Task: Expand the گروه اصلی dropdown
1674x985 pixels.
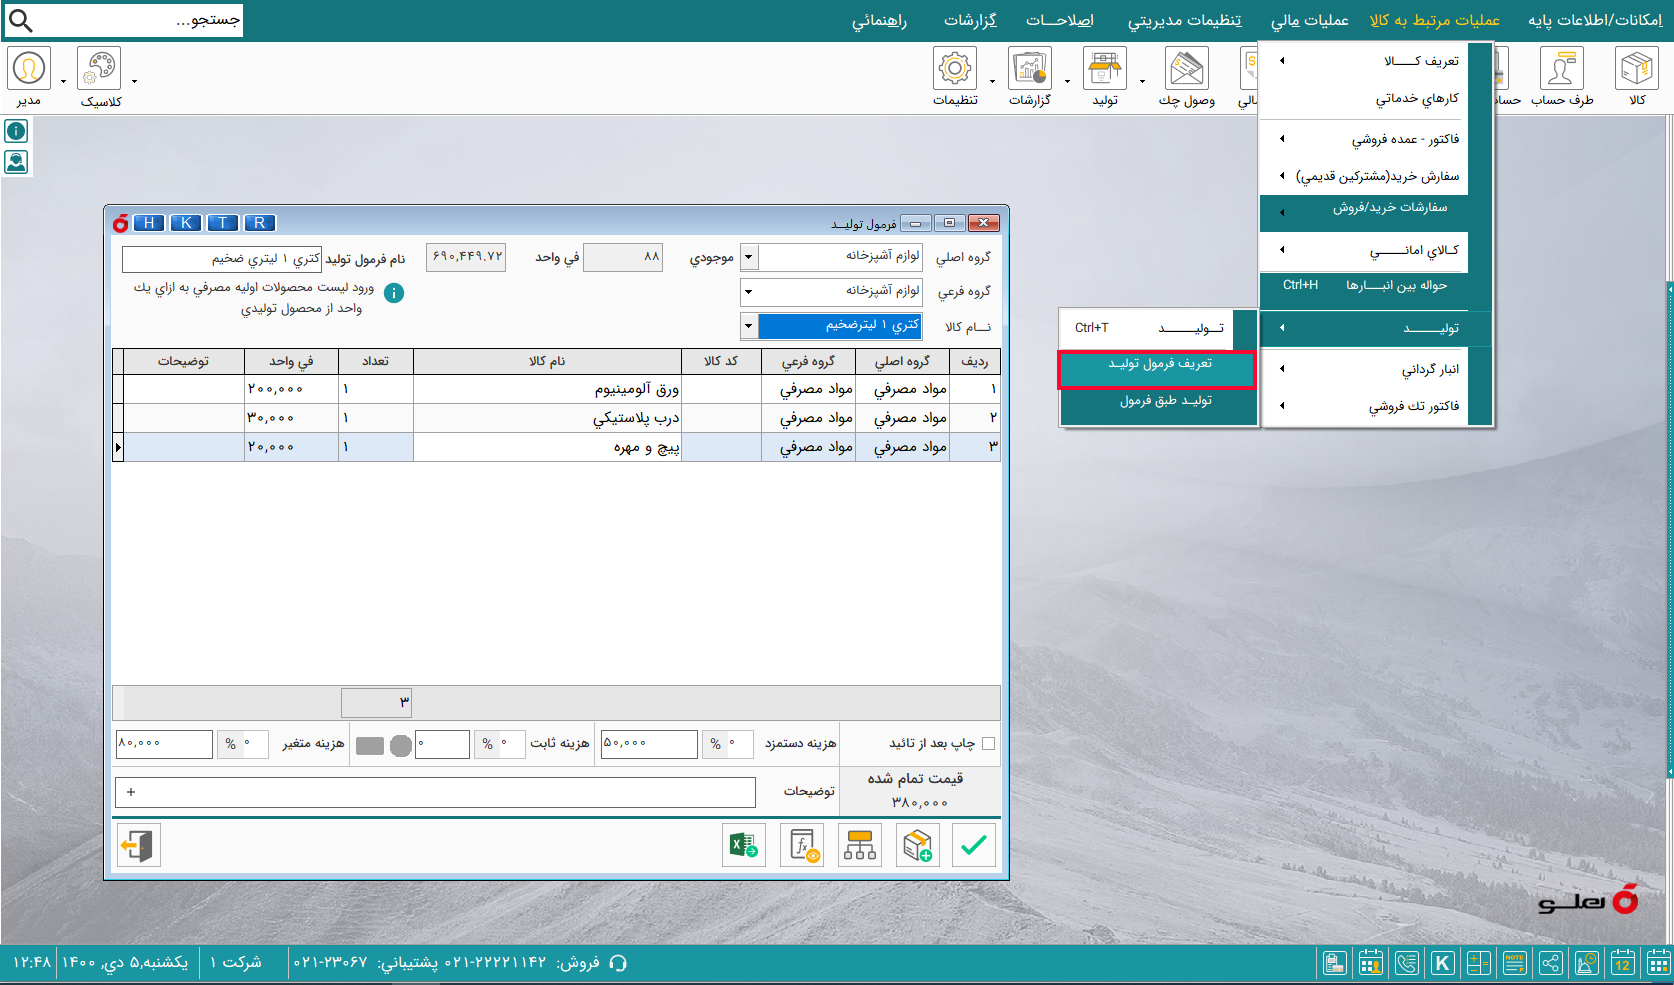Action: point(749,257)
